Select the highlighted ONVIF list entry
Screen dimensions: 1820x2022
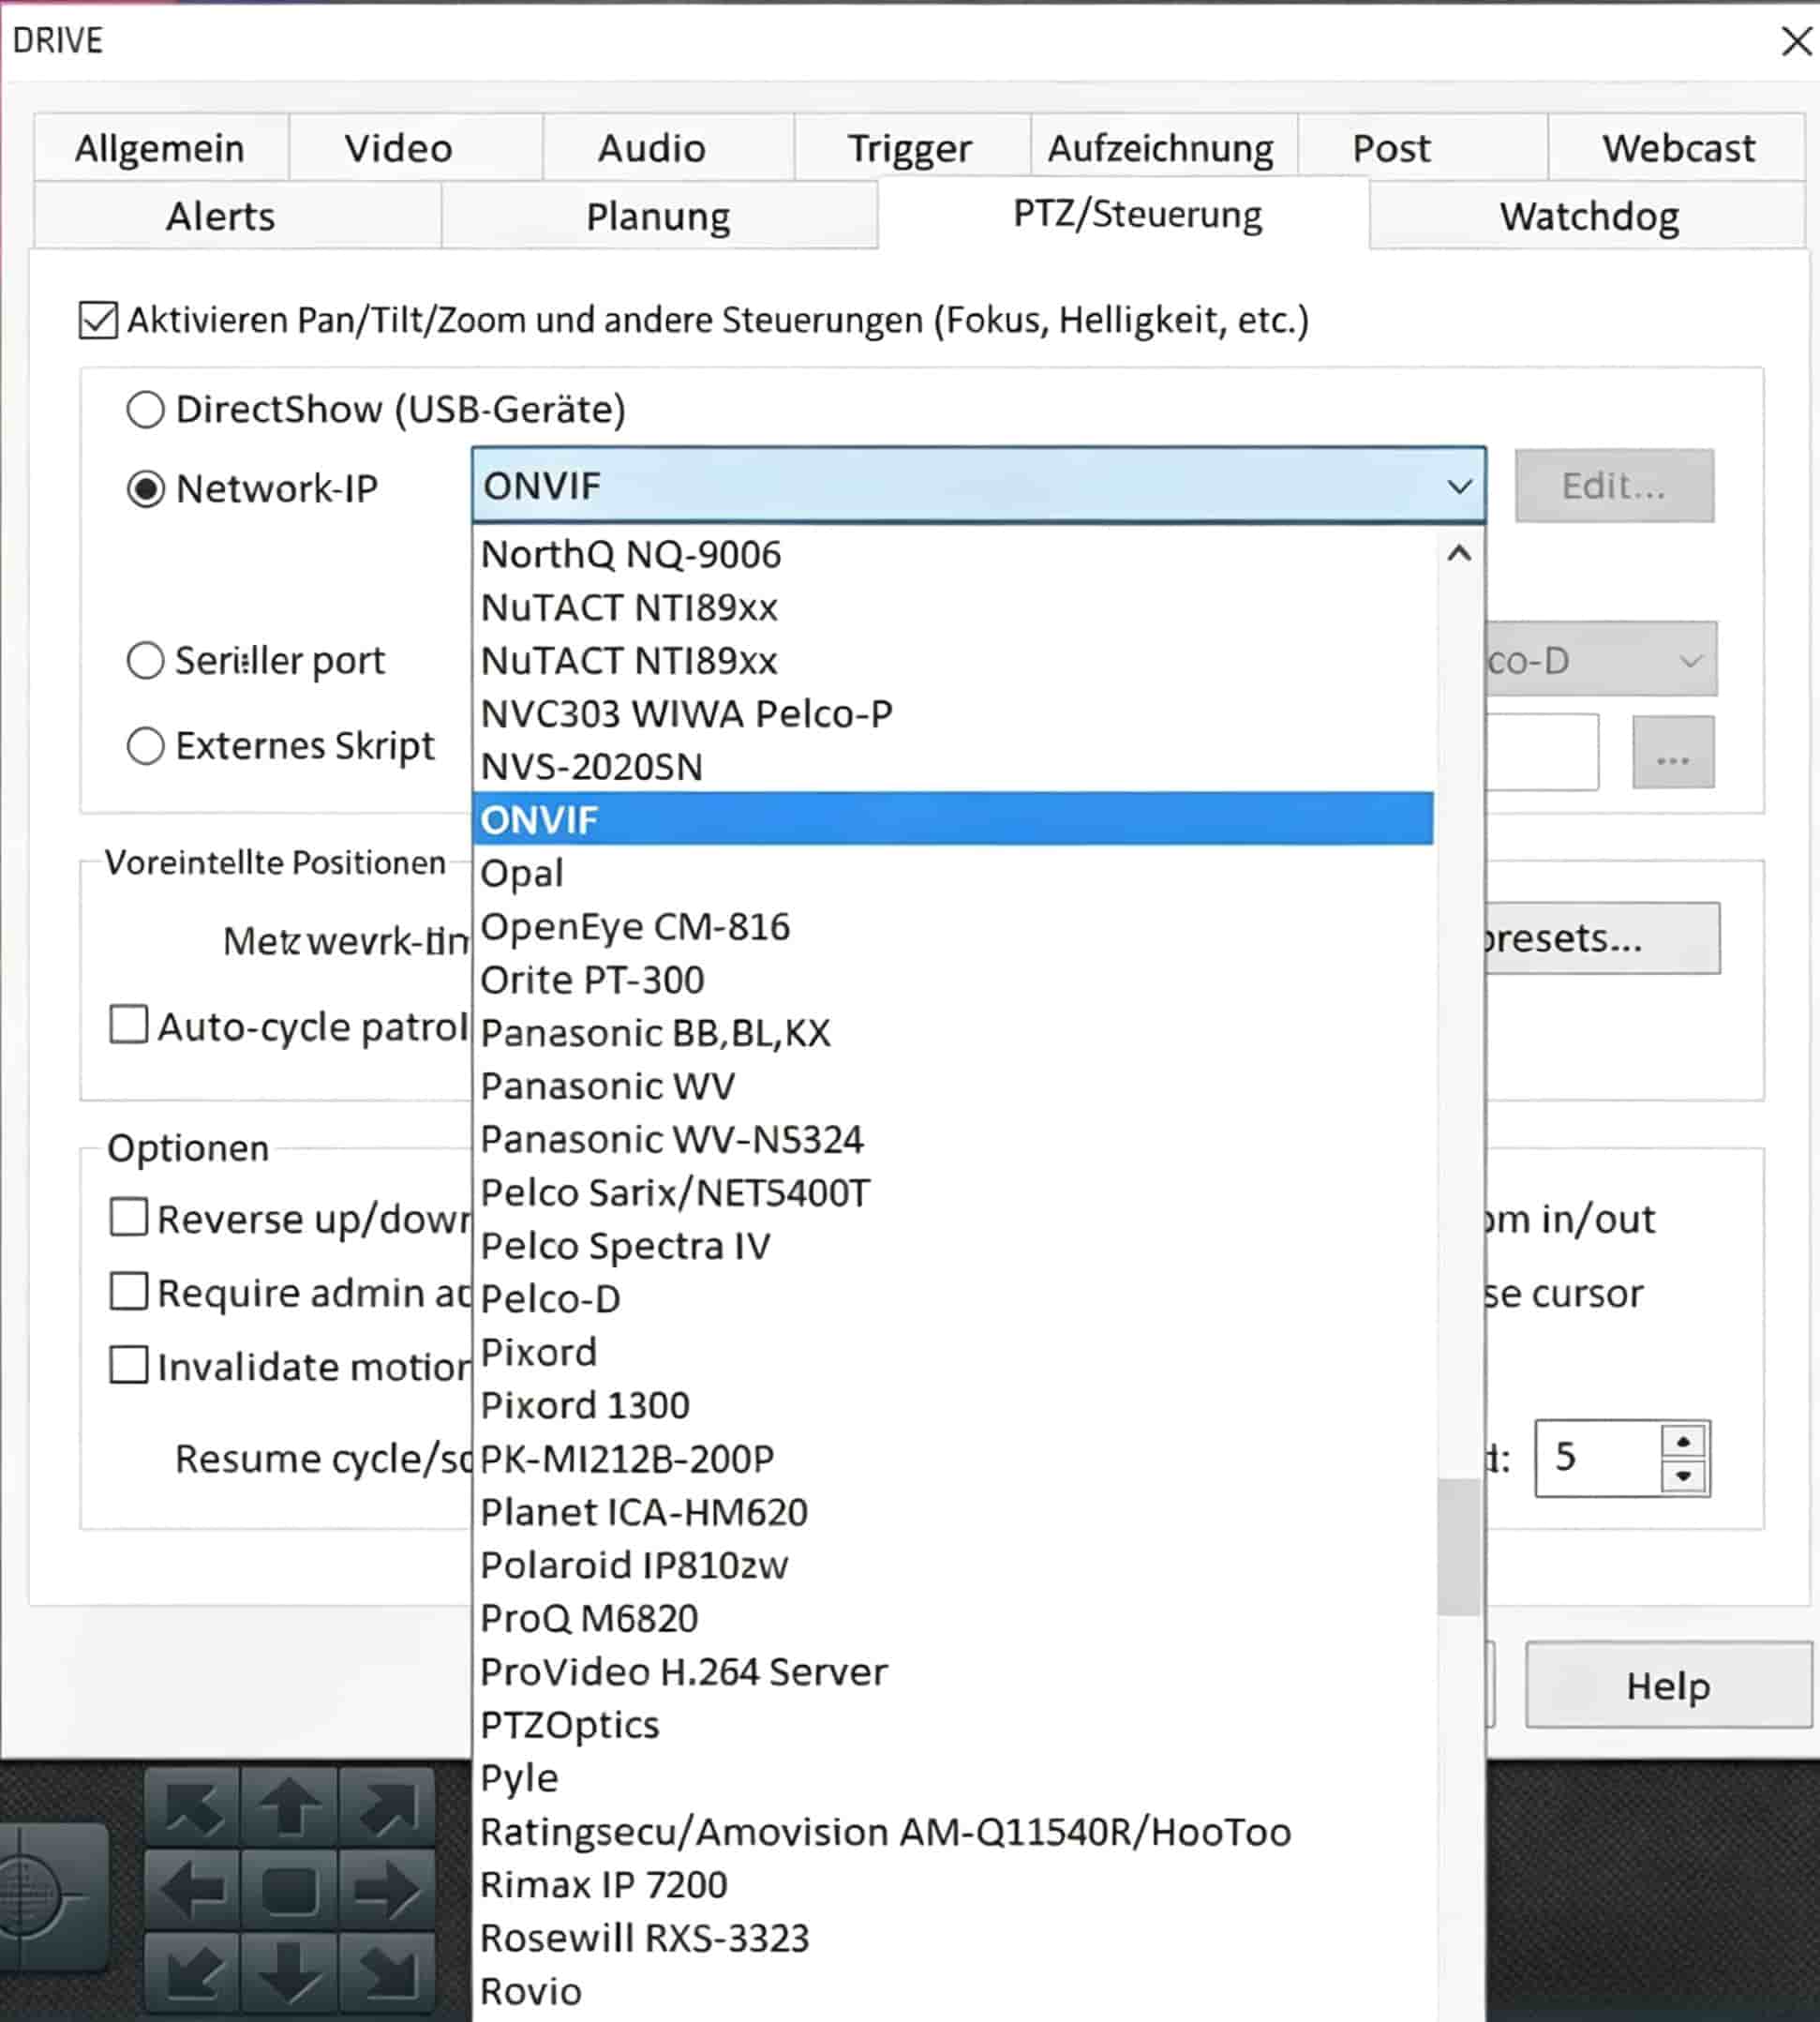953,820
